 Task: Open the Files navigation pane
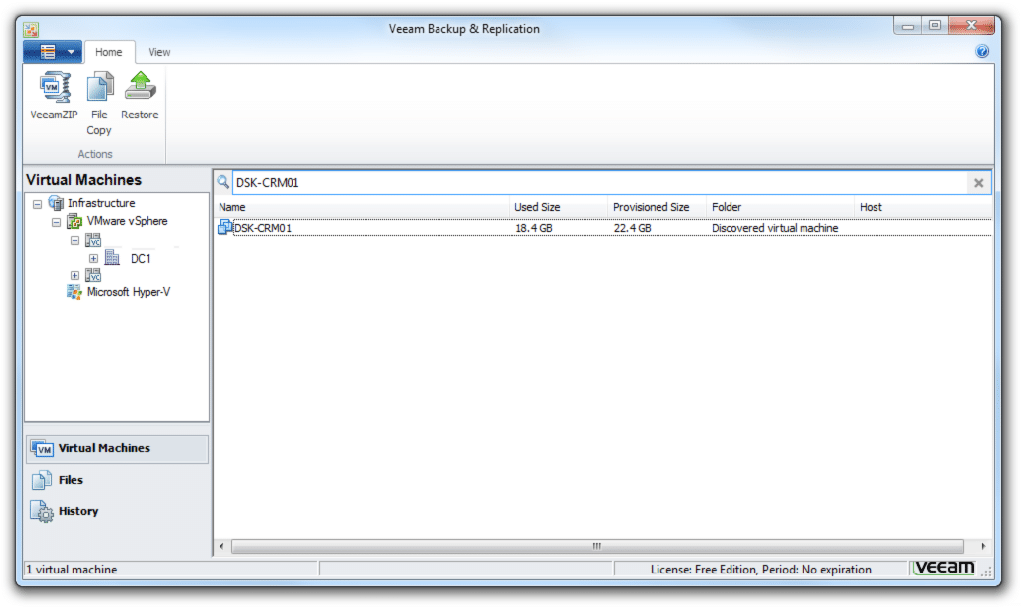click(x=71, y=480)
